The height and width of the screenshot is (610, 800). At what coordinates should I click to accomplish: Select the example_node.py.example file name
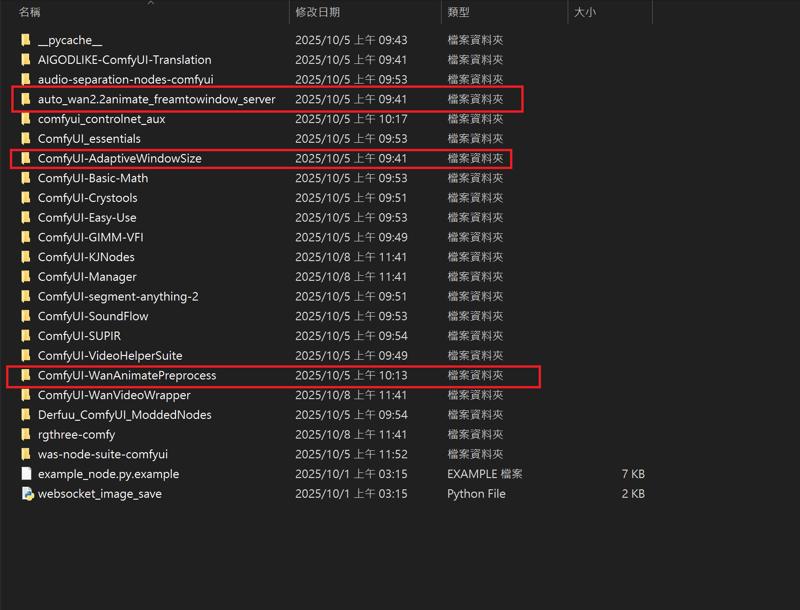[x=108, y=474]
